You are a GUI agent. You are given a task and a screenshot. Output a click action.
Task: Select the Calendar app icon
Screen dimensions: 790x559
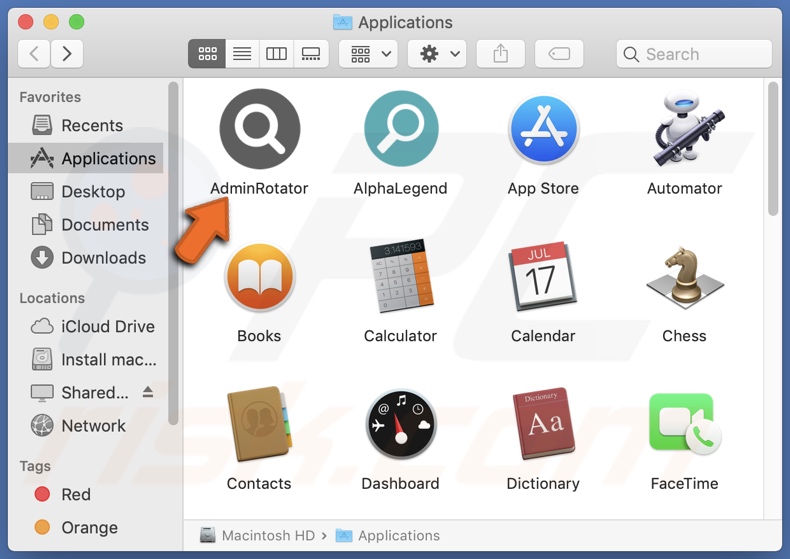(543, 276)
